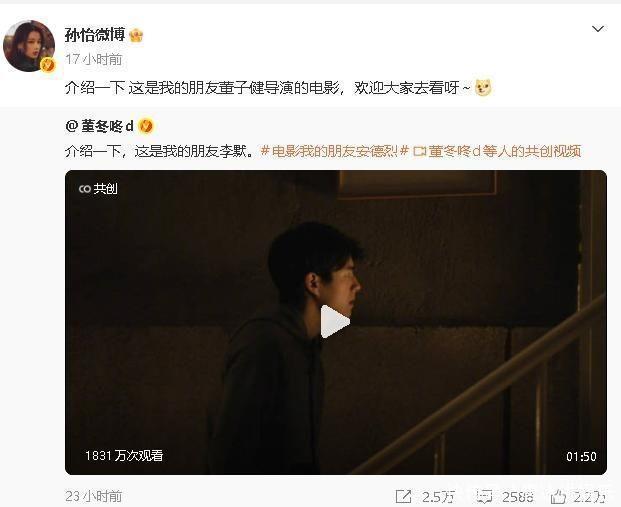Image resolution: width=621 pixels, height=507 pixels.
Task: Like the post with thumbs-up icon
Action: 558,496
